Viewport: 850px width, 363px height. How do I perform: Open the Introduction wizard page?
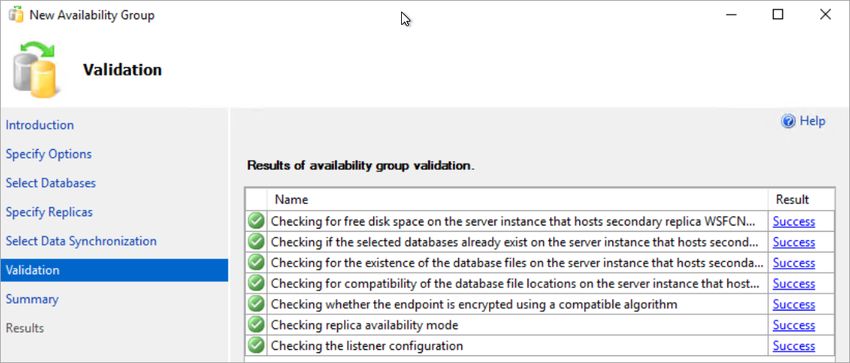pos(40,125)
